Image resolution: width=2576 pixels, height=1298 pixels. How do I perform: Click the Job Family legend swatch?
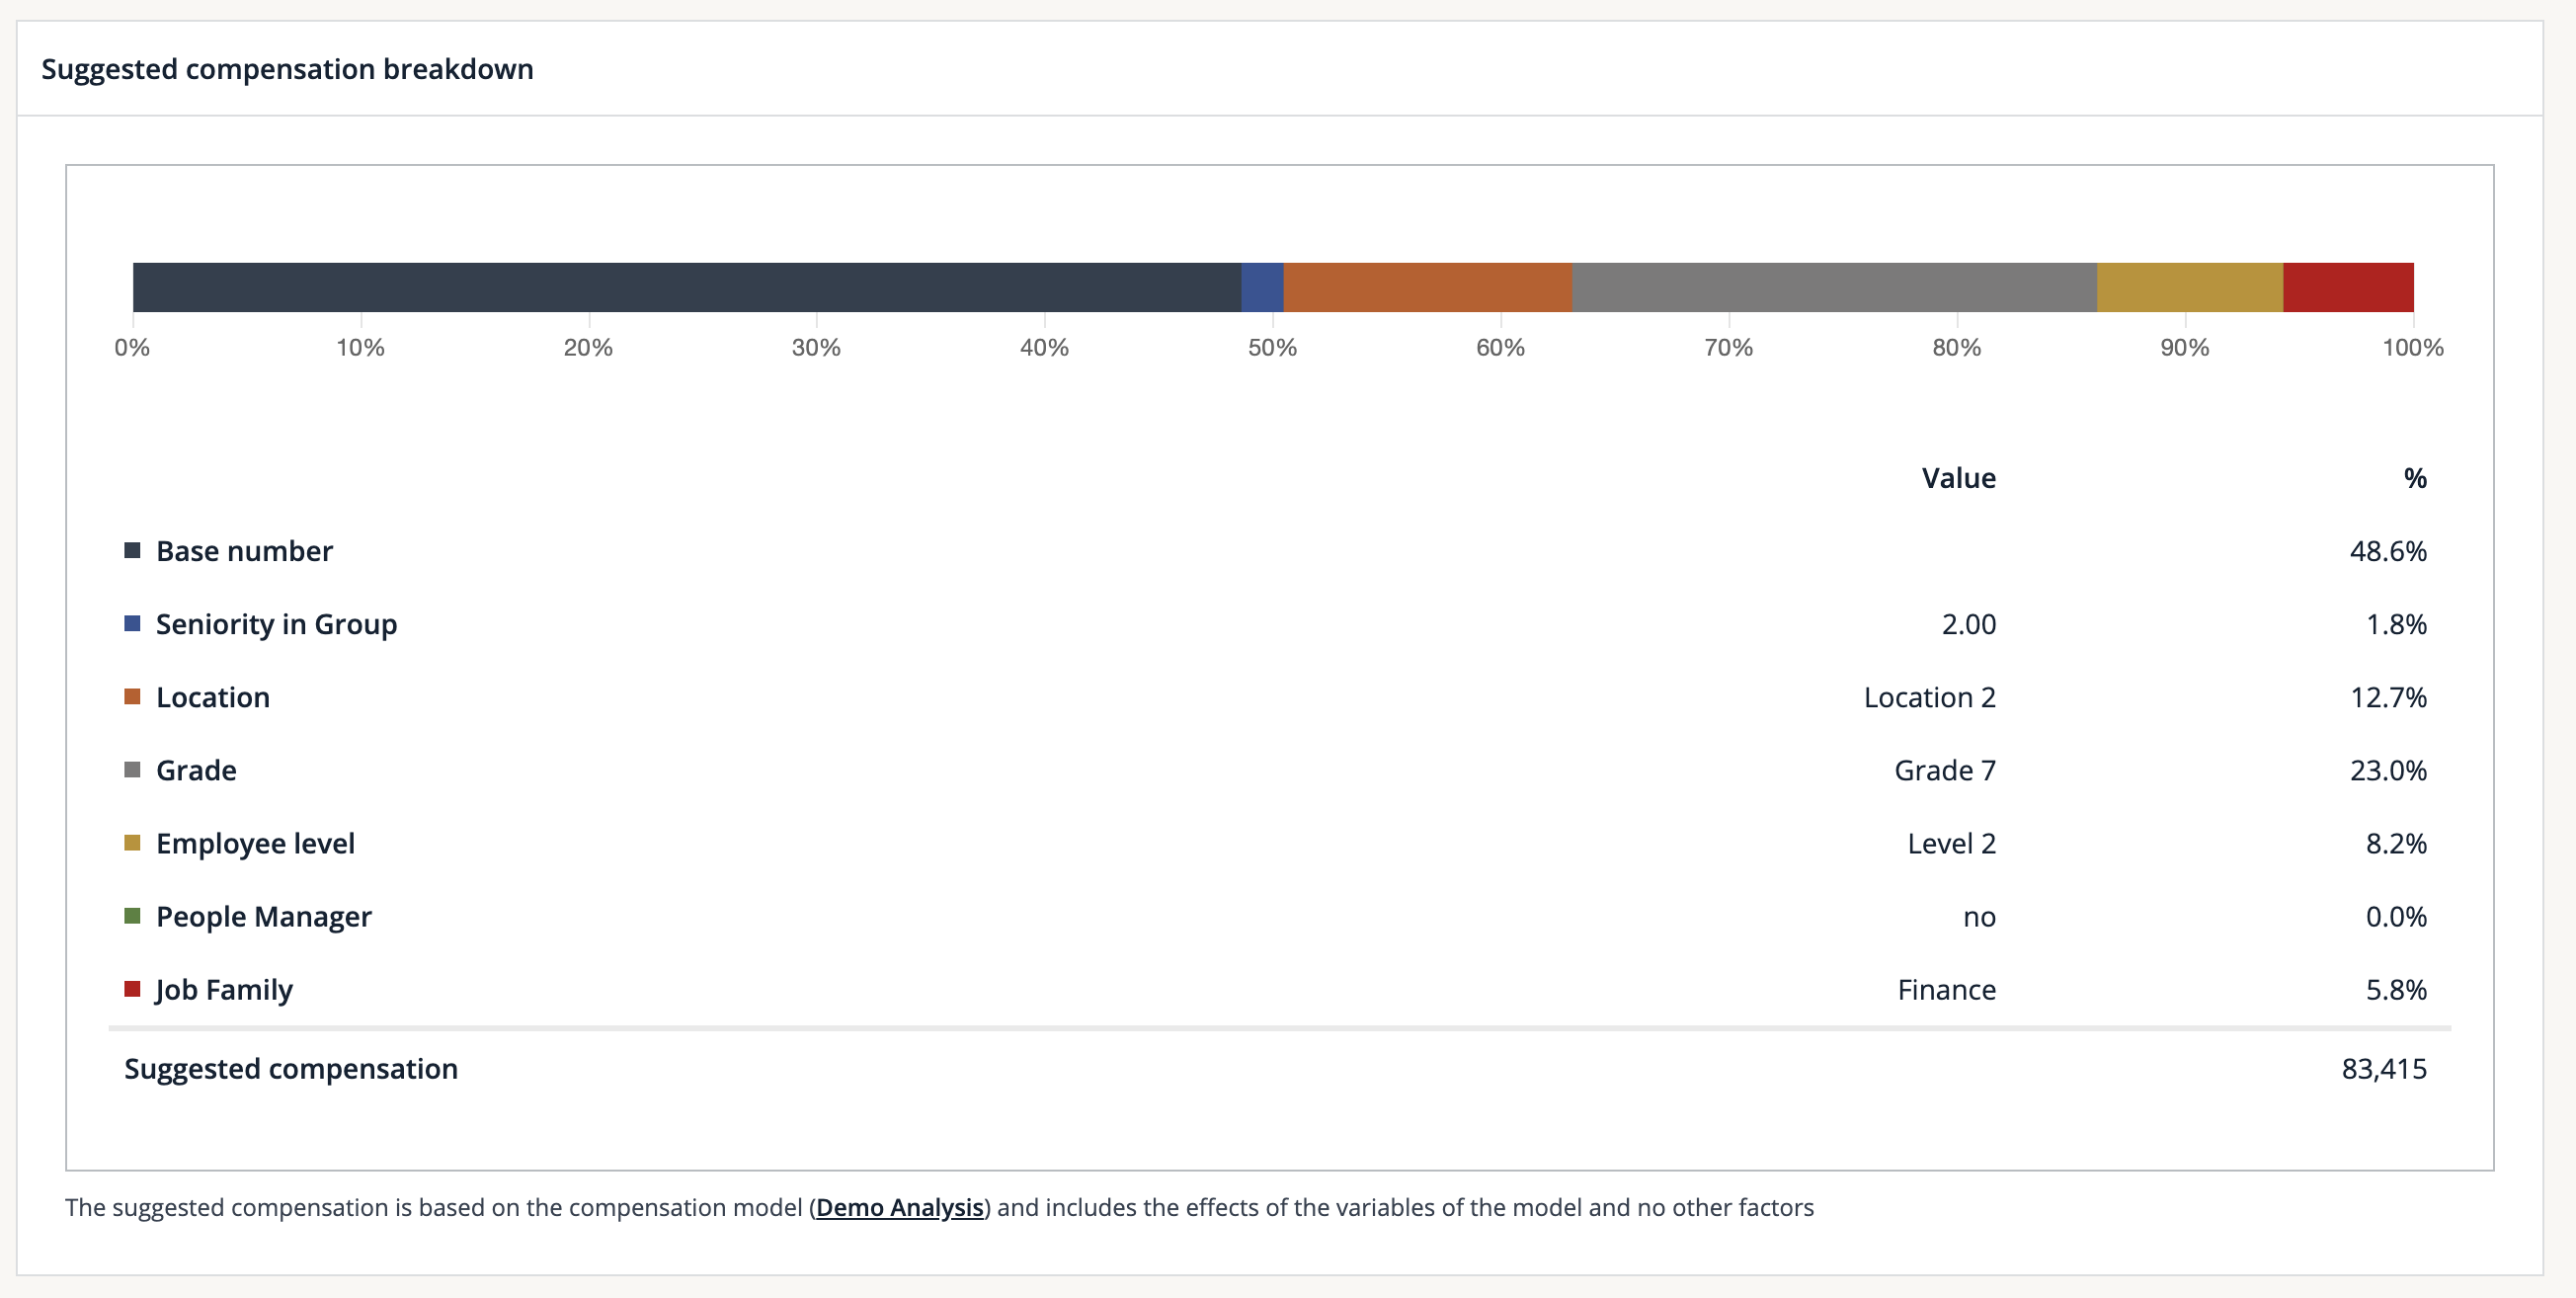[x=132, y=988]
